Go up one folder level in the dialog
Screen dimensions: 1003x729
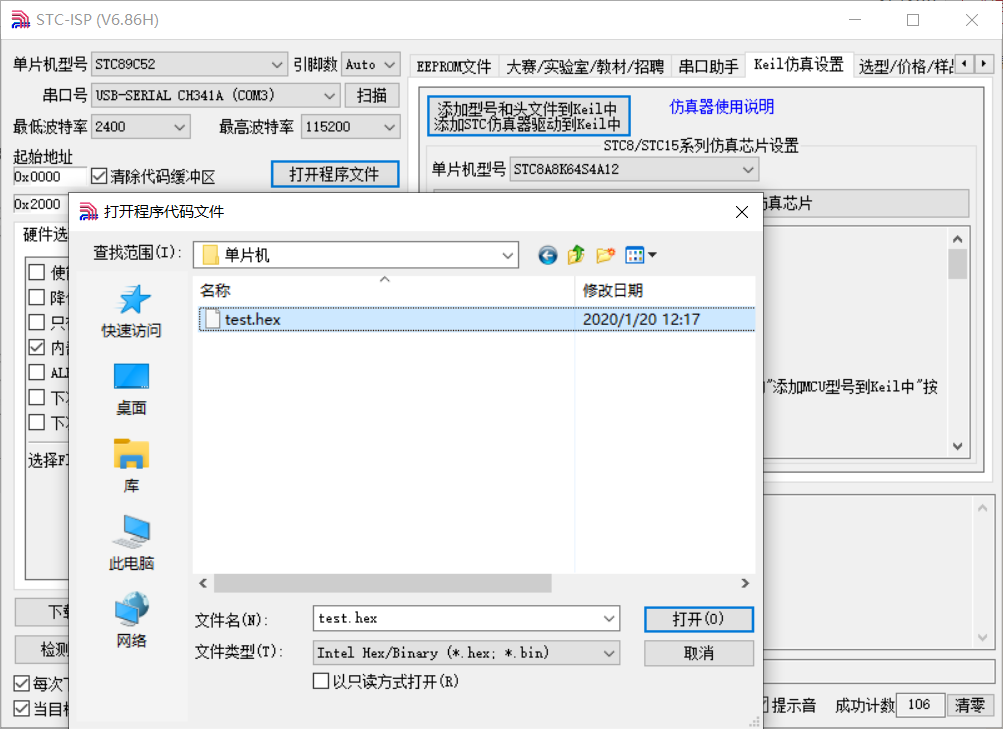pyautogui.click(x=575, y=255)
